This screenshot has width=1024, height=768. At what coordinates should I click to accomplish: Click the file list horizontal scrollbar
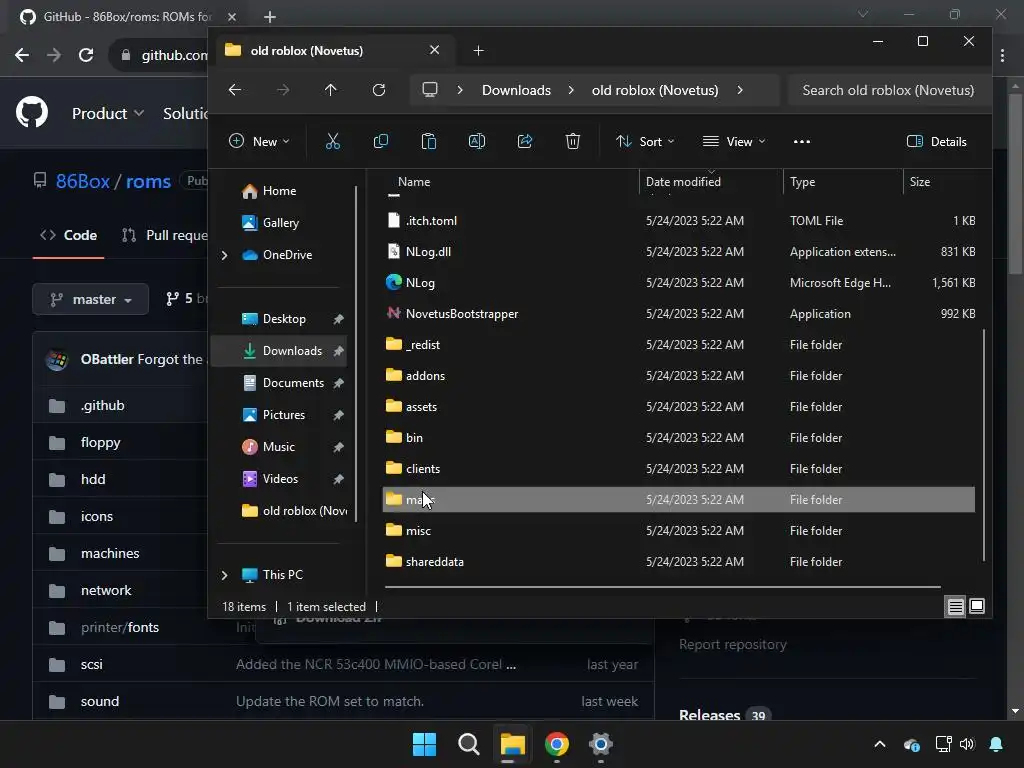(663, 586)
